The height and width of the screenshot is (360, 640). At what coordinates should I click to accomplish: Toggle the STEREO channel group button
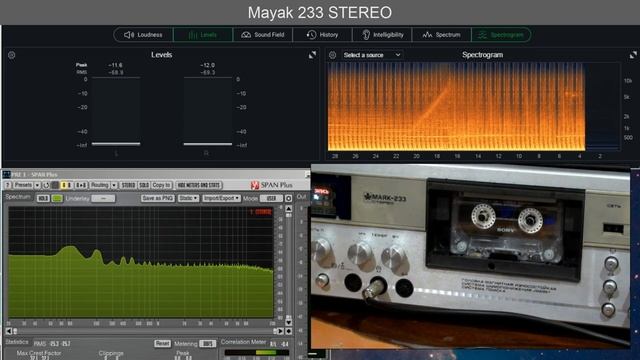click(128, 185)
